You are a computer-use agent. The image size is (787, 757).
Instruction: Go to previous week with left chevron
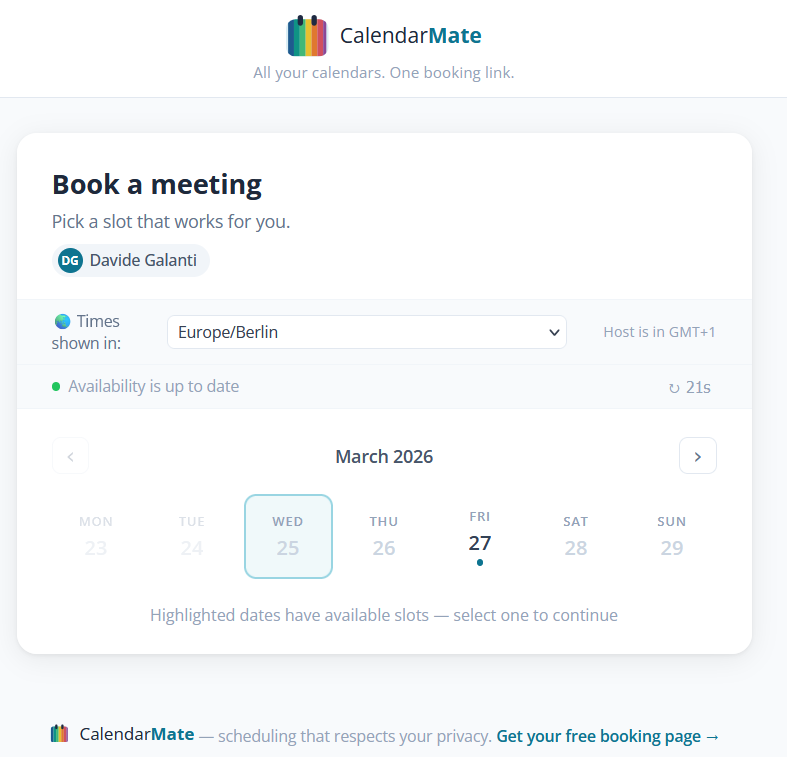click(70, 456)
